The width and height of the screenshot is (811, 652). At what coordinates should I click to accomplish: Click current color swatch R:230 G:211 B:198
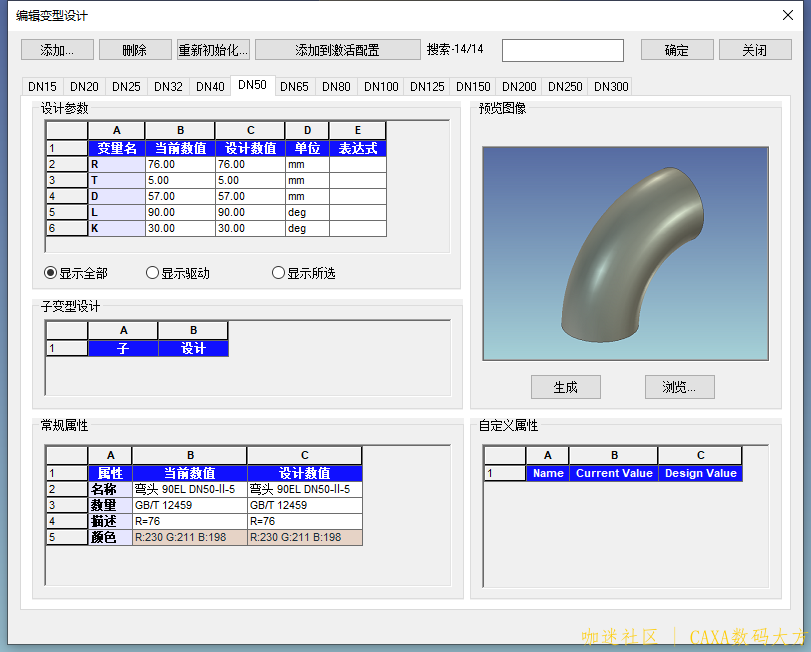[x=190, y=537]
